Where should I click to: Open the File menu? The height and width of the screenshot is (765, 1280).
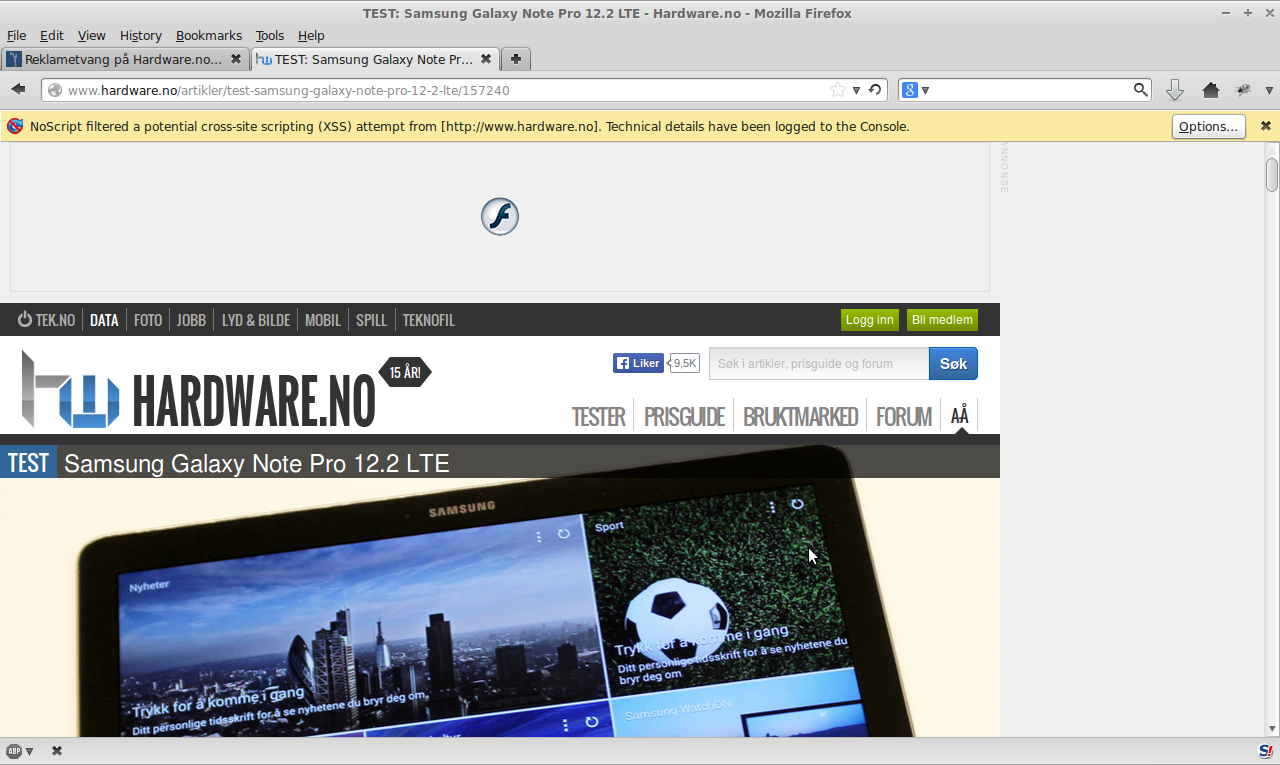click(16, 35)
